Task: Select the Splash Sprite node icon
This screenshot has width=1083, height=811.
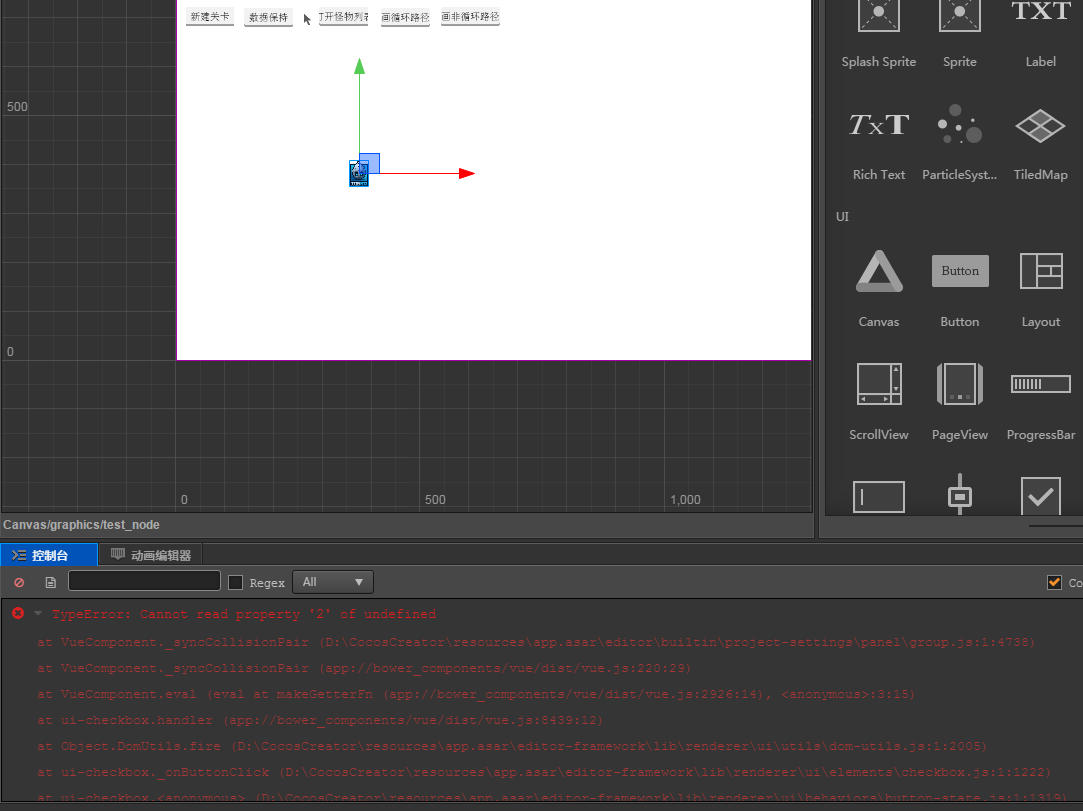Action: pos(879,15)
